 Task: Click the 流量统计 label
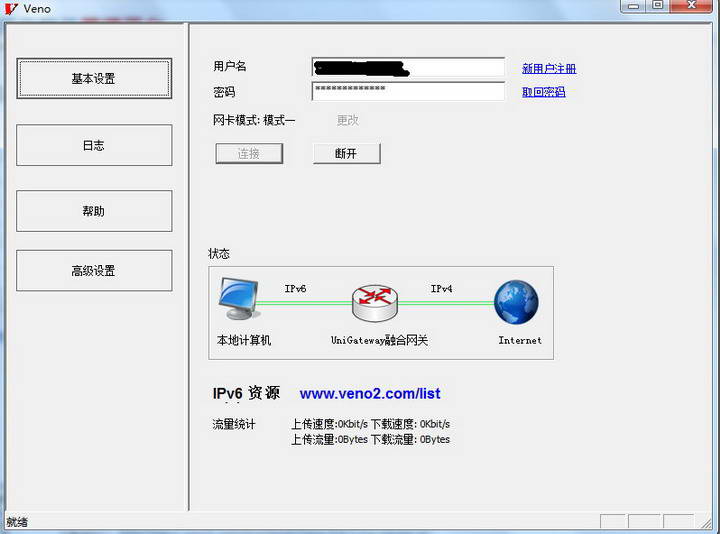[234, 424]
